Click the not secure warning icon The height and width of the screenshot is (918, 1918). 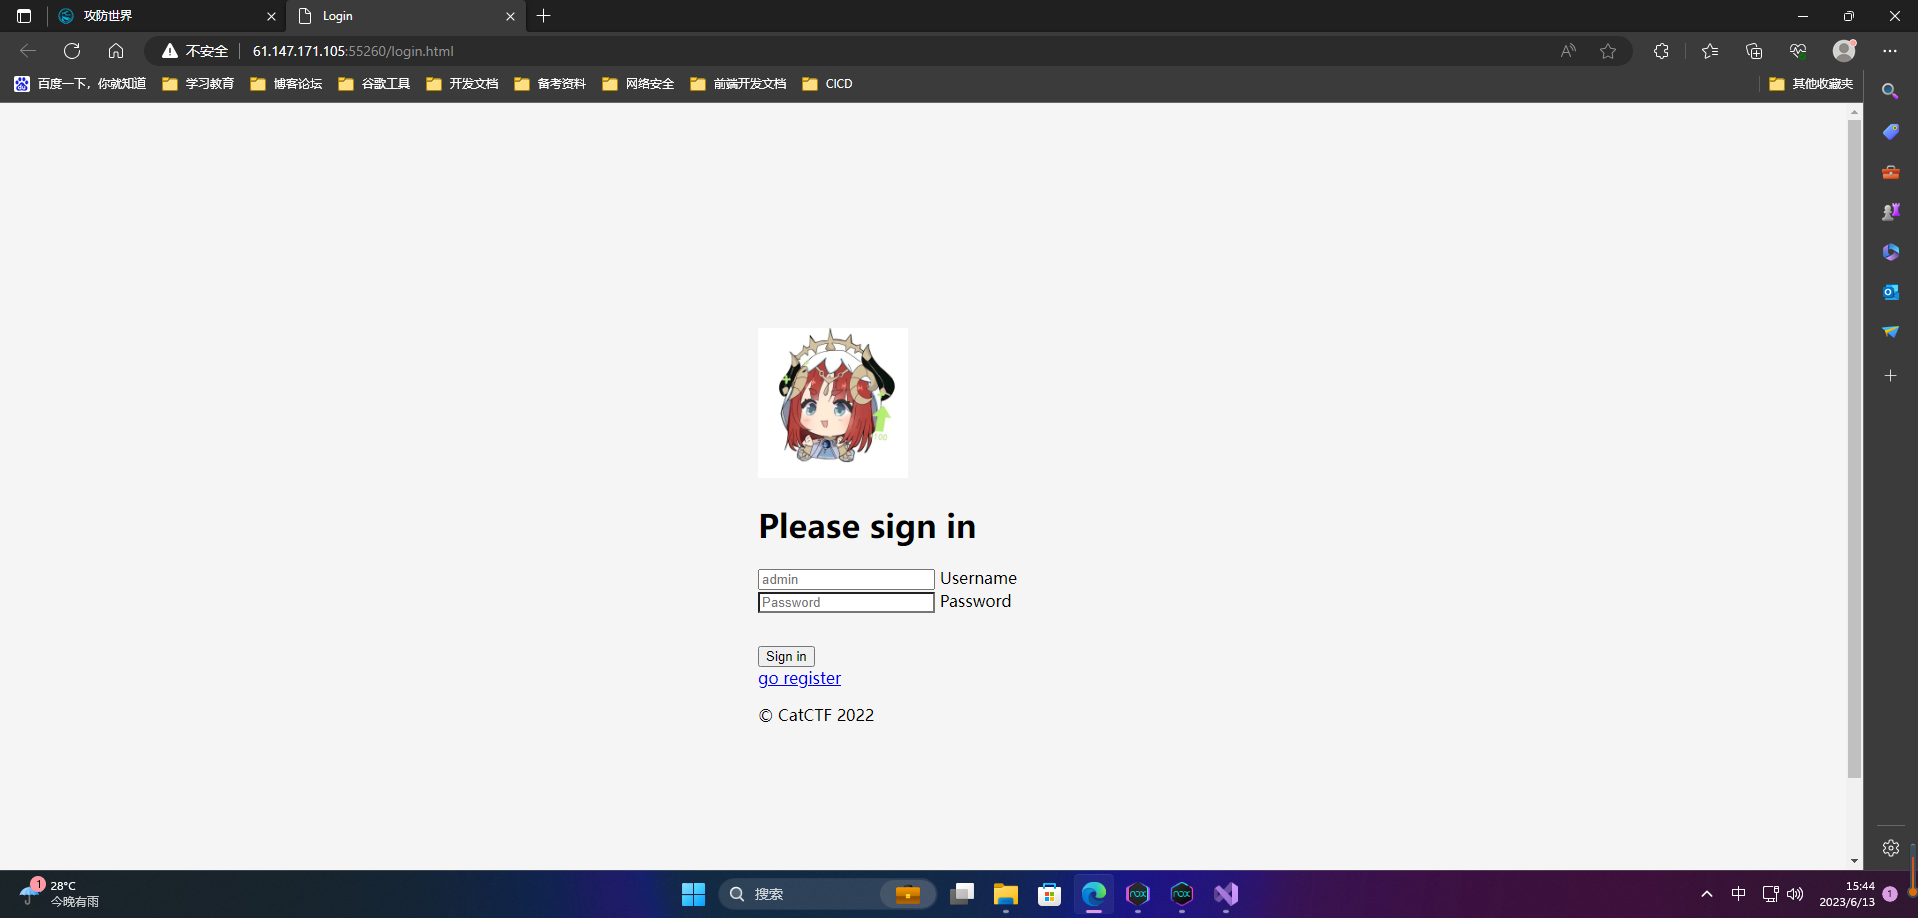click(170, 51)
